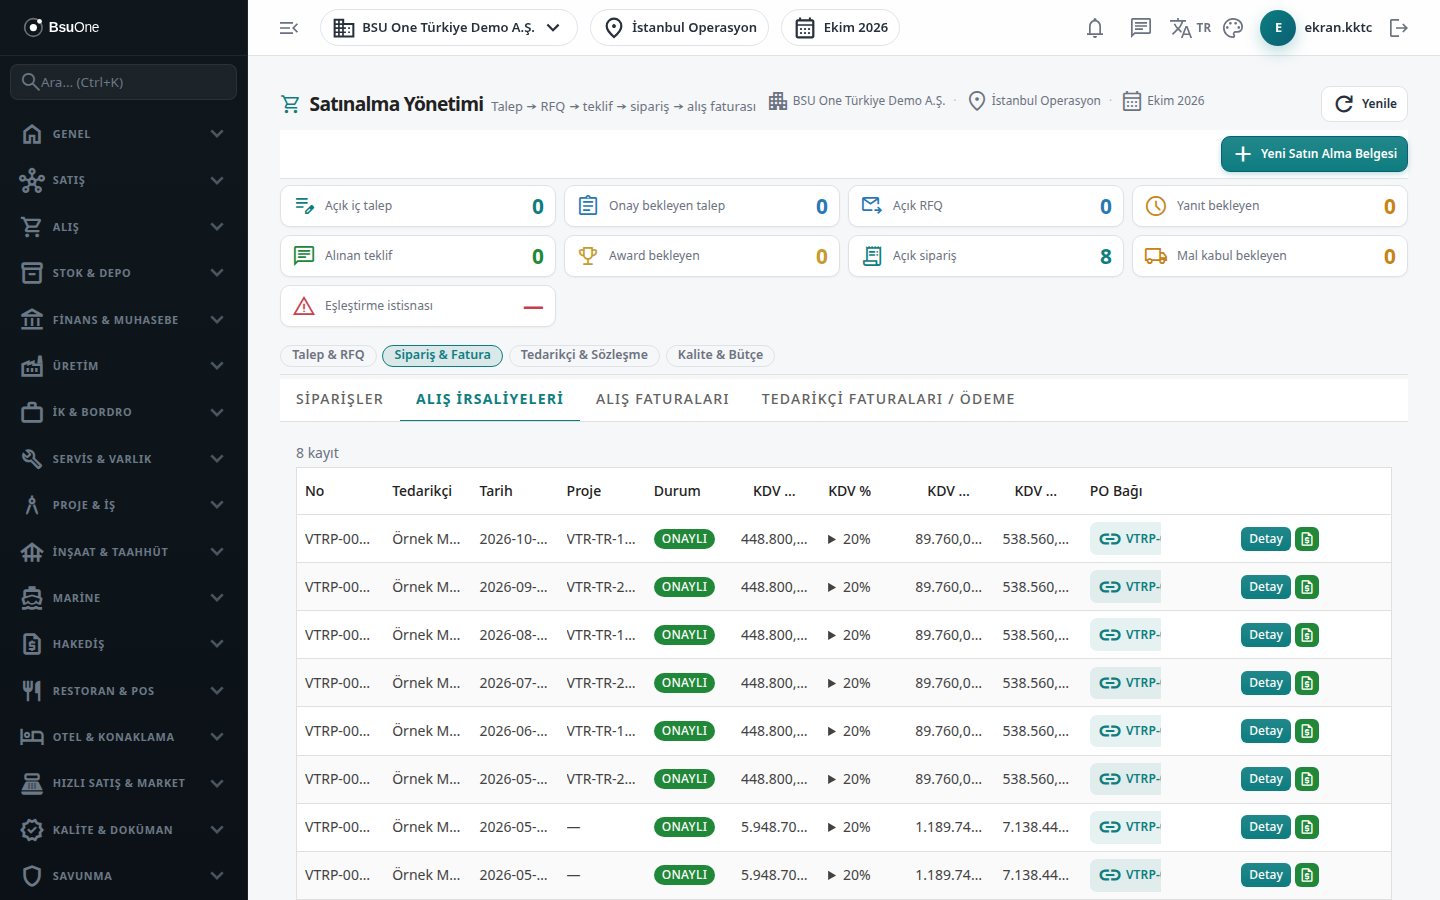Open messages chat icon
The width and height of the screenshot is (1440, 900).
click(x=1141, y=28)
